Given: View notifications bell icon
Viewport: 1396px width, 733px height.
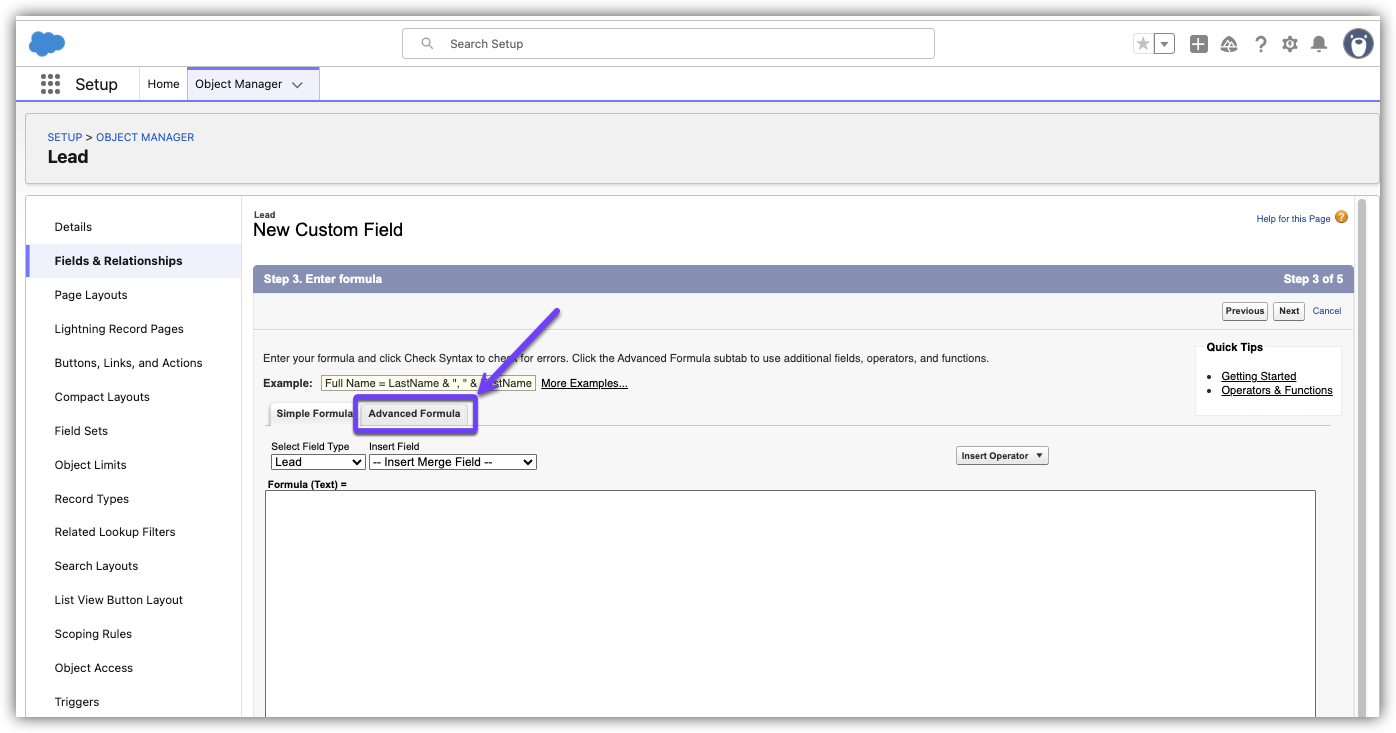Looking at the screenshot, I should click(x=1319, y=44).
